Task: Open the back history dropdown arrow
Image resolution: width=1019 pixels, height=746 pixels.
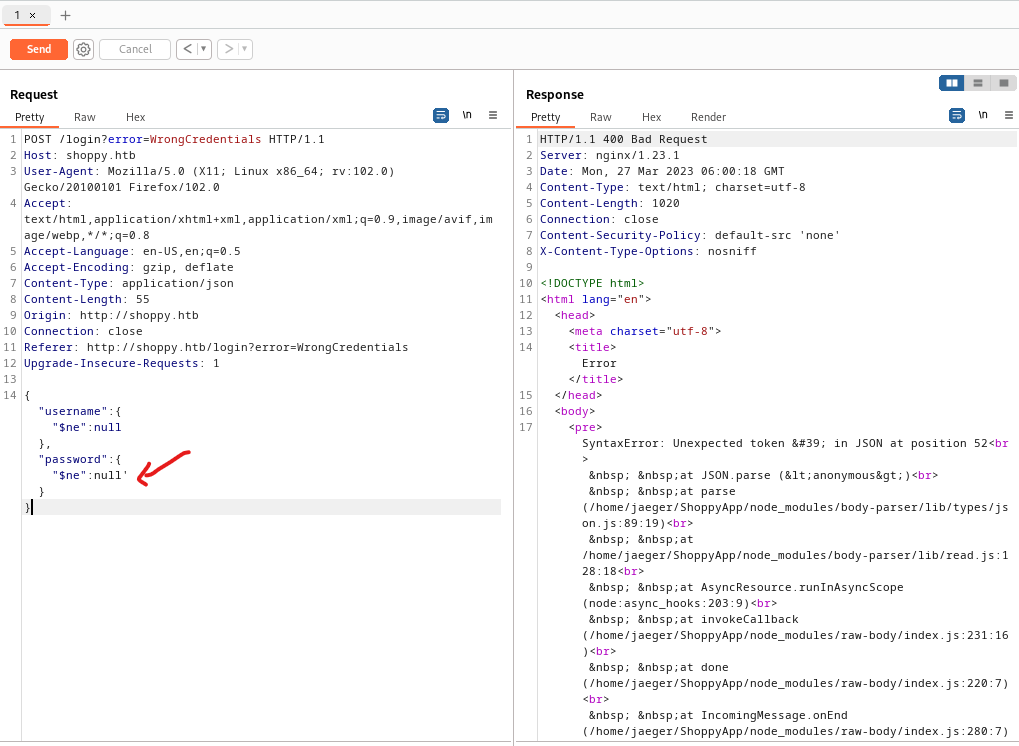Action: pyautogui.click(x=203, y=49)
